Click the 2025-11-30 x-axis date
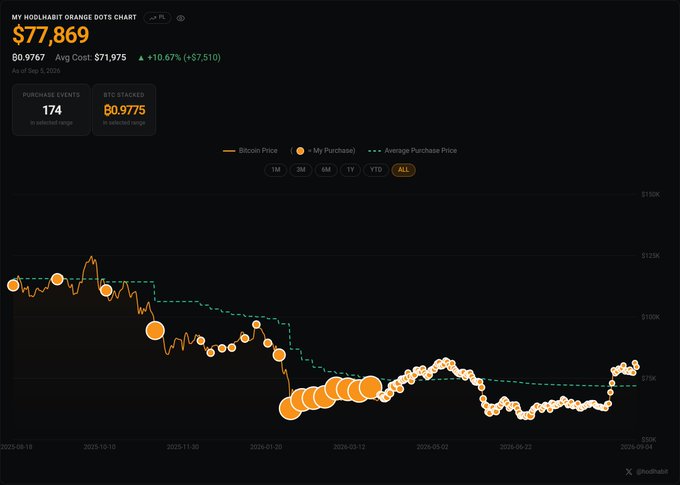 (x=183, y=447)
